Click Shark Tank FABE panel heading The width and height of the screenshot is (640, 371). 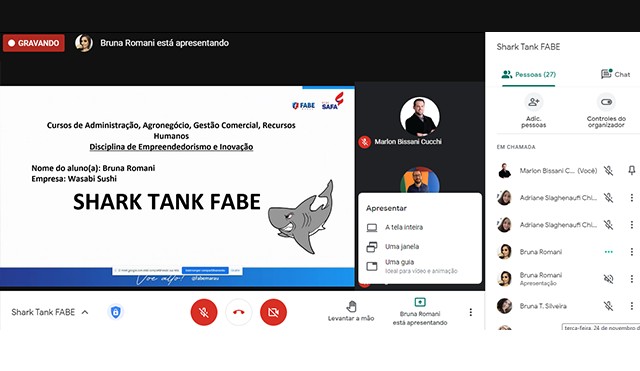point(528,47)
